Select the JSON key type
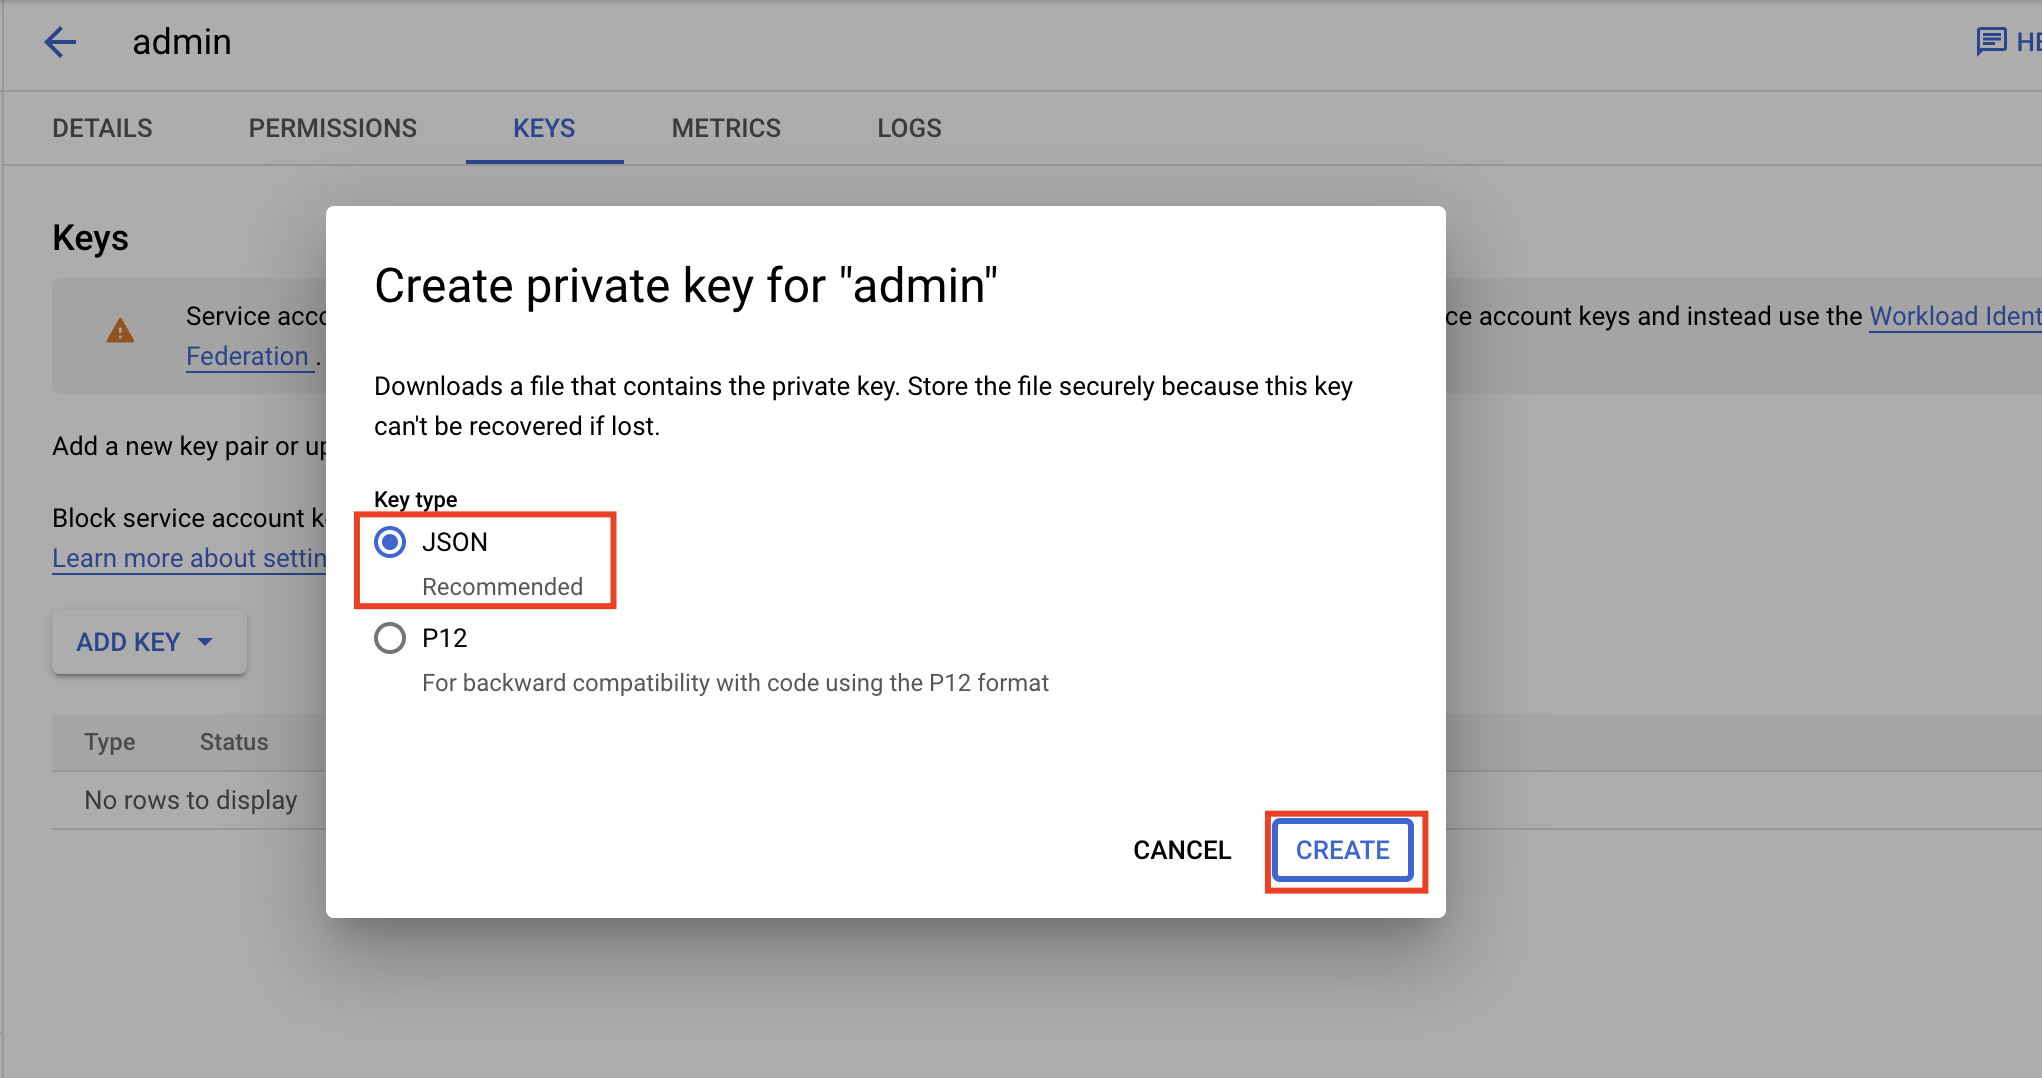The image size is (2042, 1078). point(390,542)
